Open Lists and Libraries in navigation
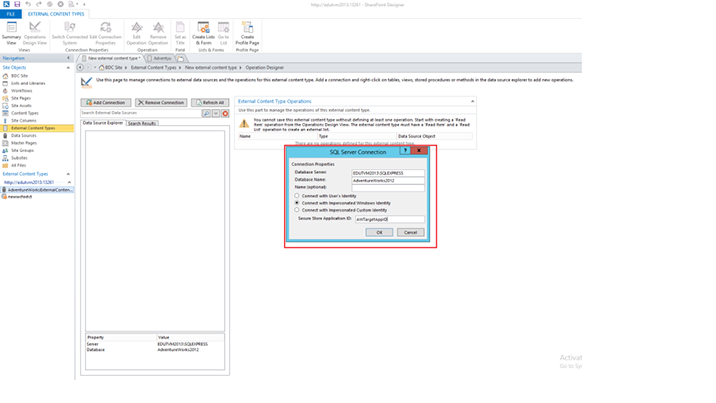 point(28,84)
